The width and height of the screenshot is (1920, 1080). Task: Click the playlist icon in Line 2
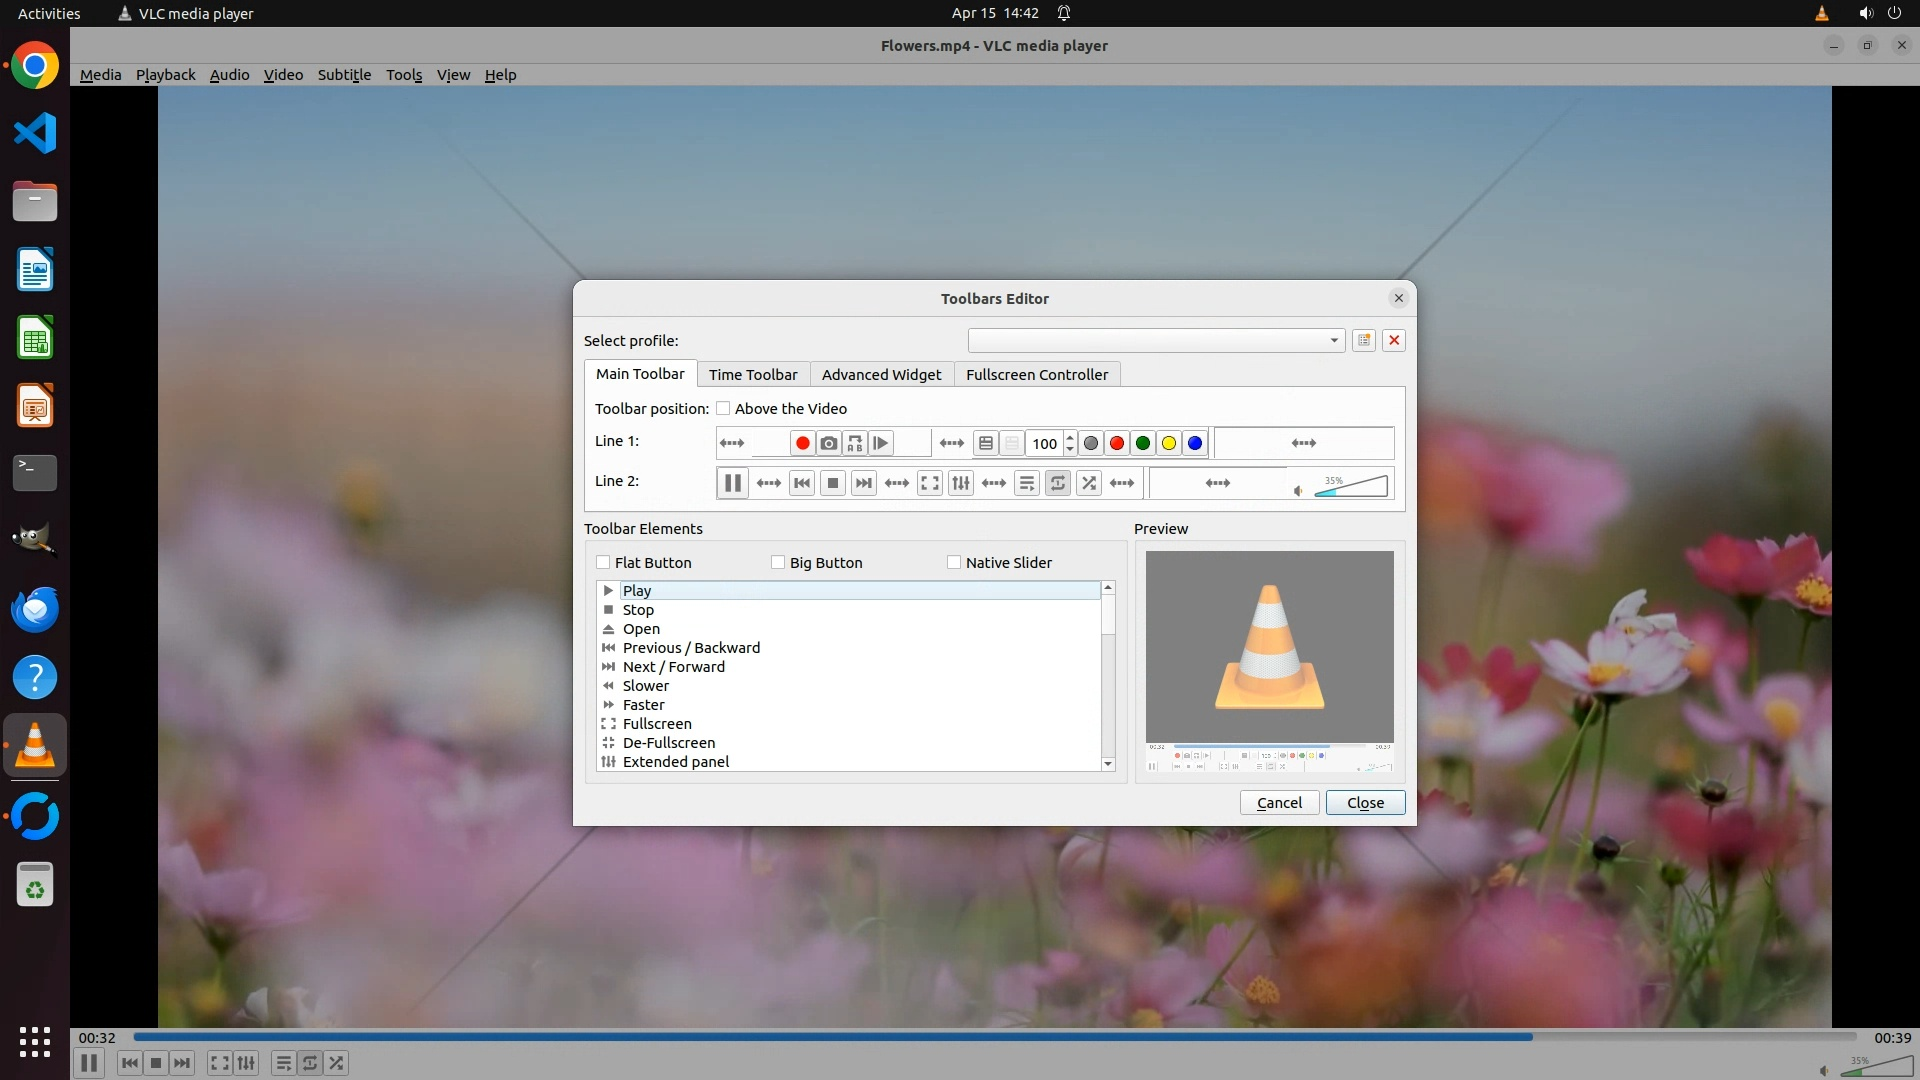(1026, 483)
